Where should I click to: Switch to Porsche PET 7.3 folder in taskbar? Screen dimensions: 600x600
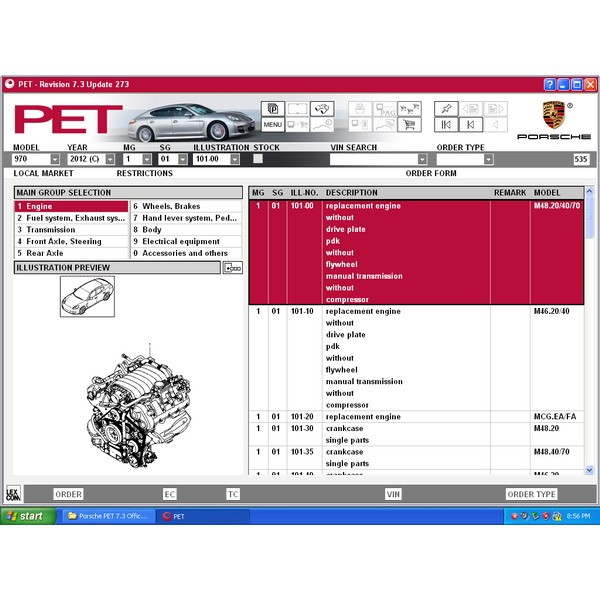(108, 516)
